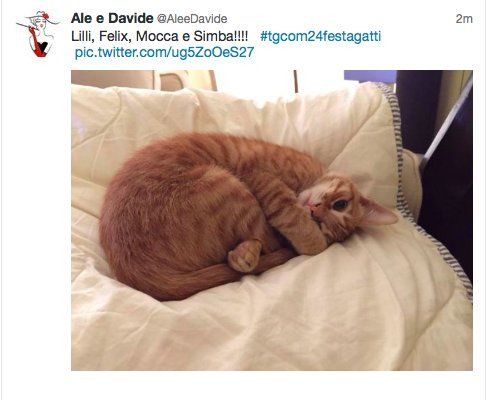This screenshot has width=486, height=400.
Task: Click the empty white space below the photo
Action: point(272,385)
